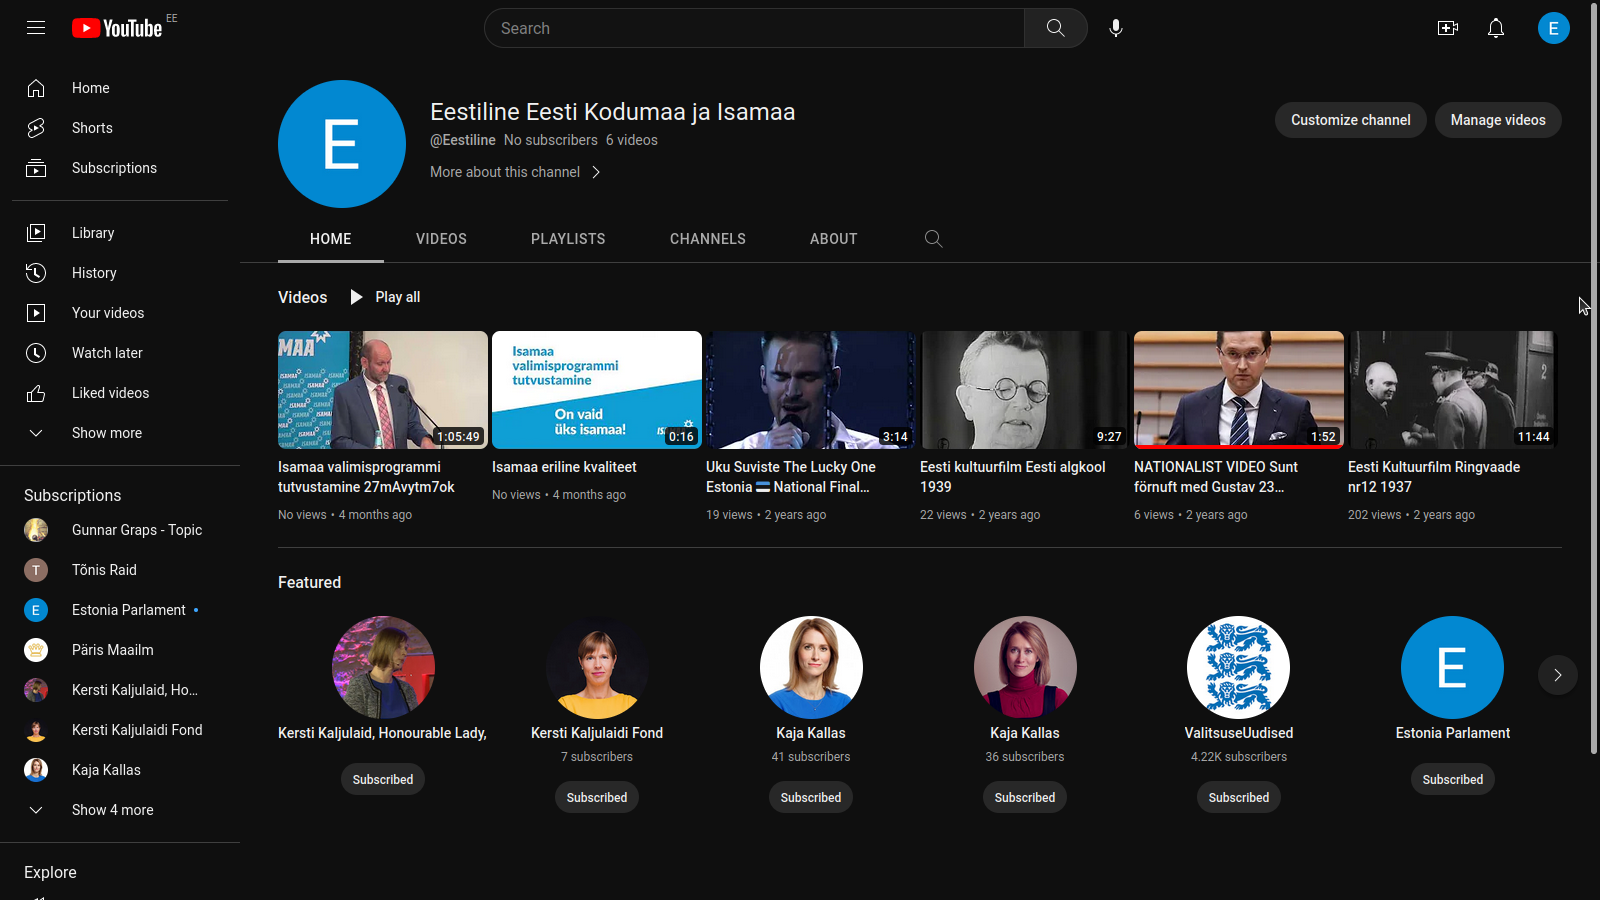Open account avatar menu
Image resolution: width=1600 pixels, height=900 pixels.
(x=1553, y=28)
